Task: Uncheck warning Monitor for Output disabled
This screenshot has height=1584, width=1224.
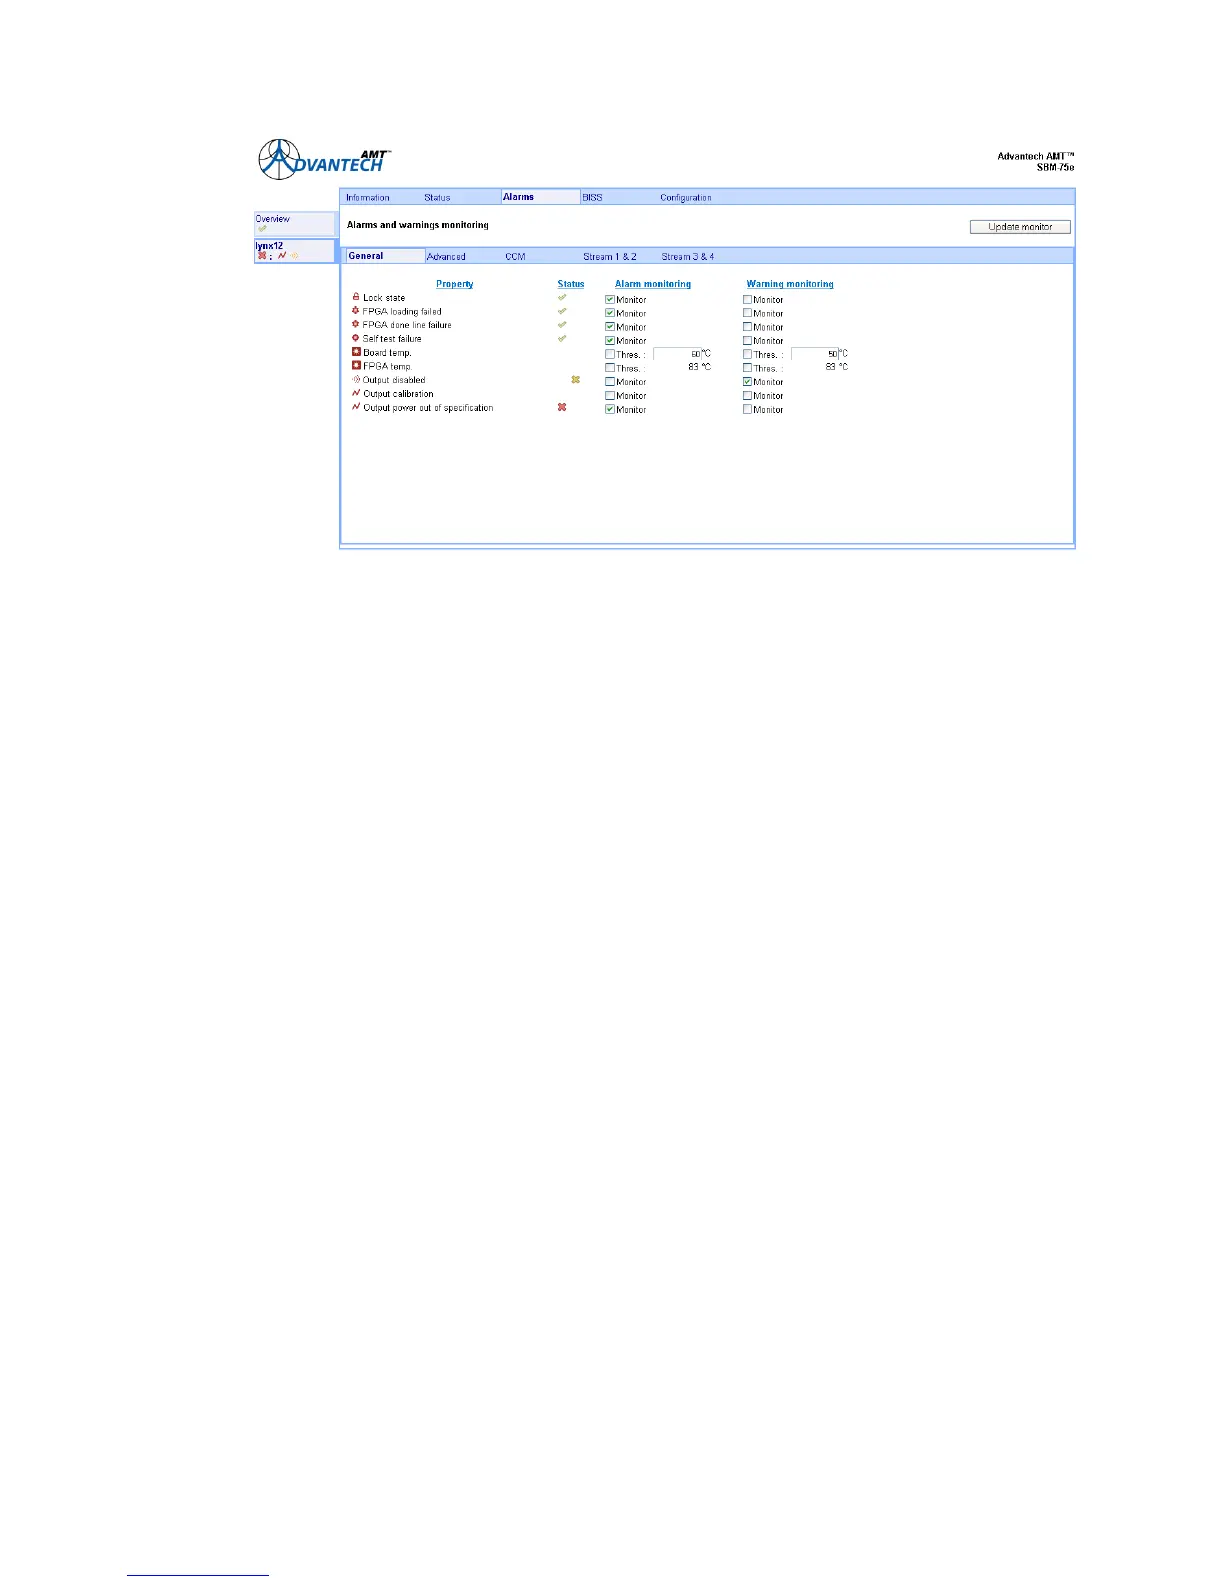Action: coord(747,382)
